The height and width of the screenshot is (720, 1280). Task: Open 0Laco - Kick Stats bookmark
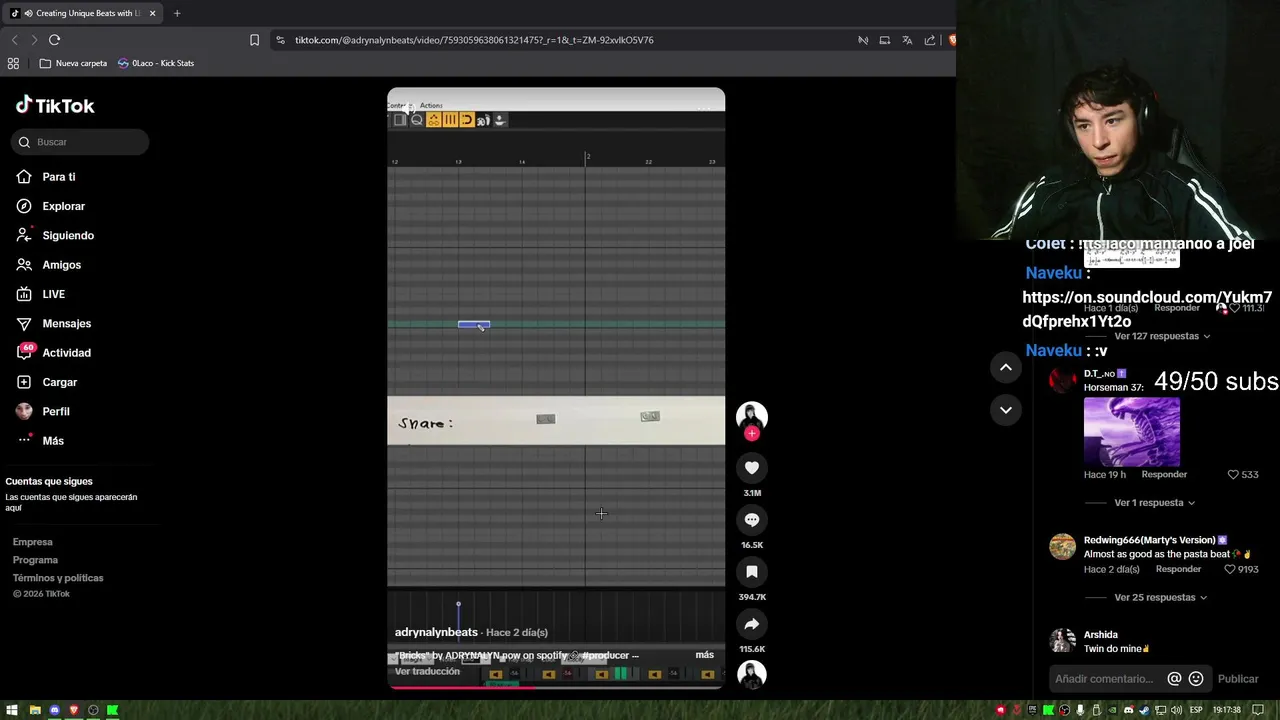pyautogui.click(x=156, y=63)
